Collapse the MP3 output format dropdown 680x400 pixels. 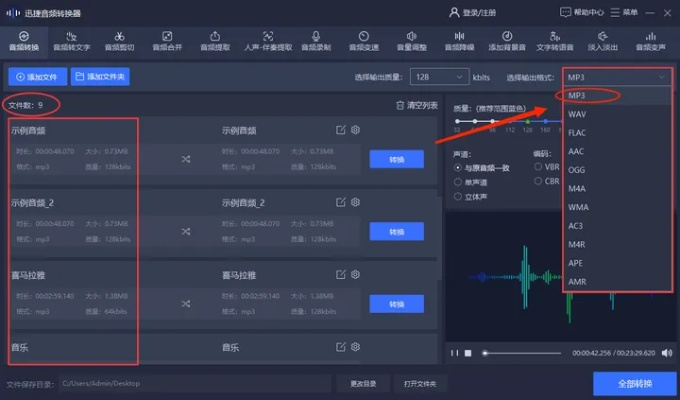coord(617,77)
